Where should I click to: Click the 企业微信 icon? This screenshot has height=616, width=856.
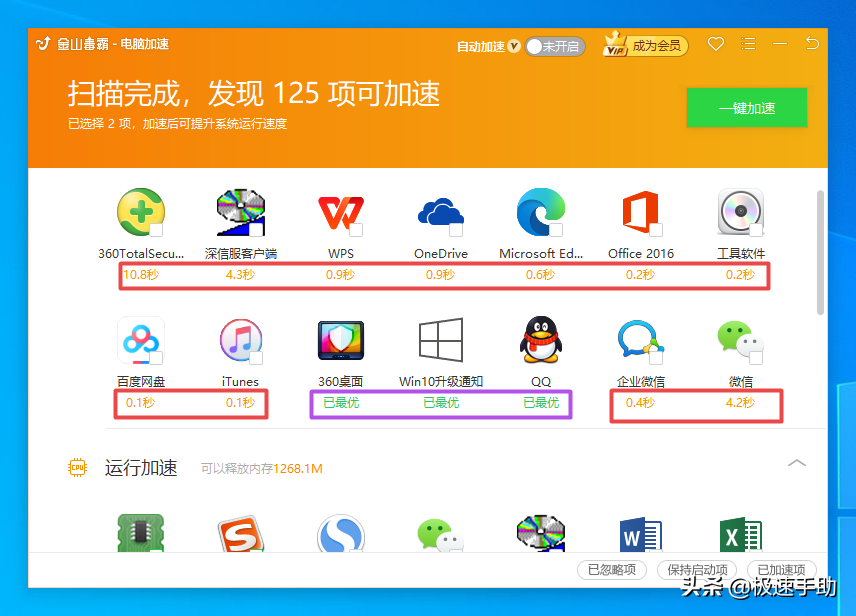[x=640, y=340]
